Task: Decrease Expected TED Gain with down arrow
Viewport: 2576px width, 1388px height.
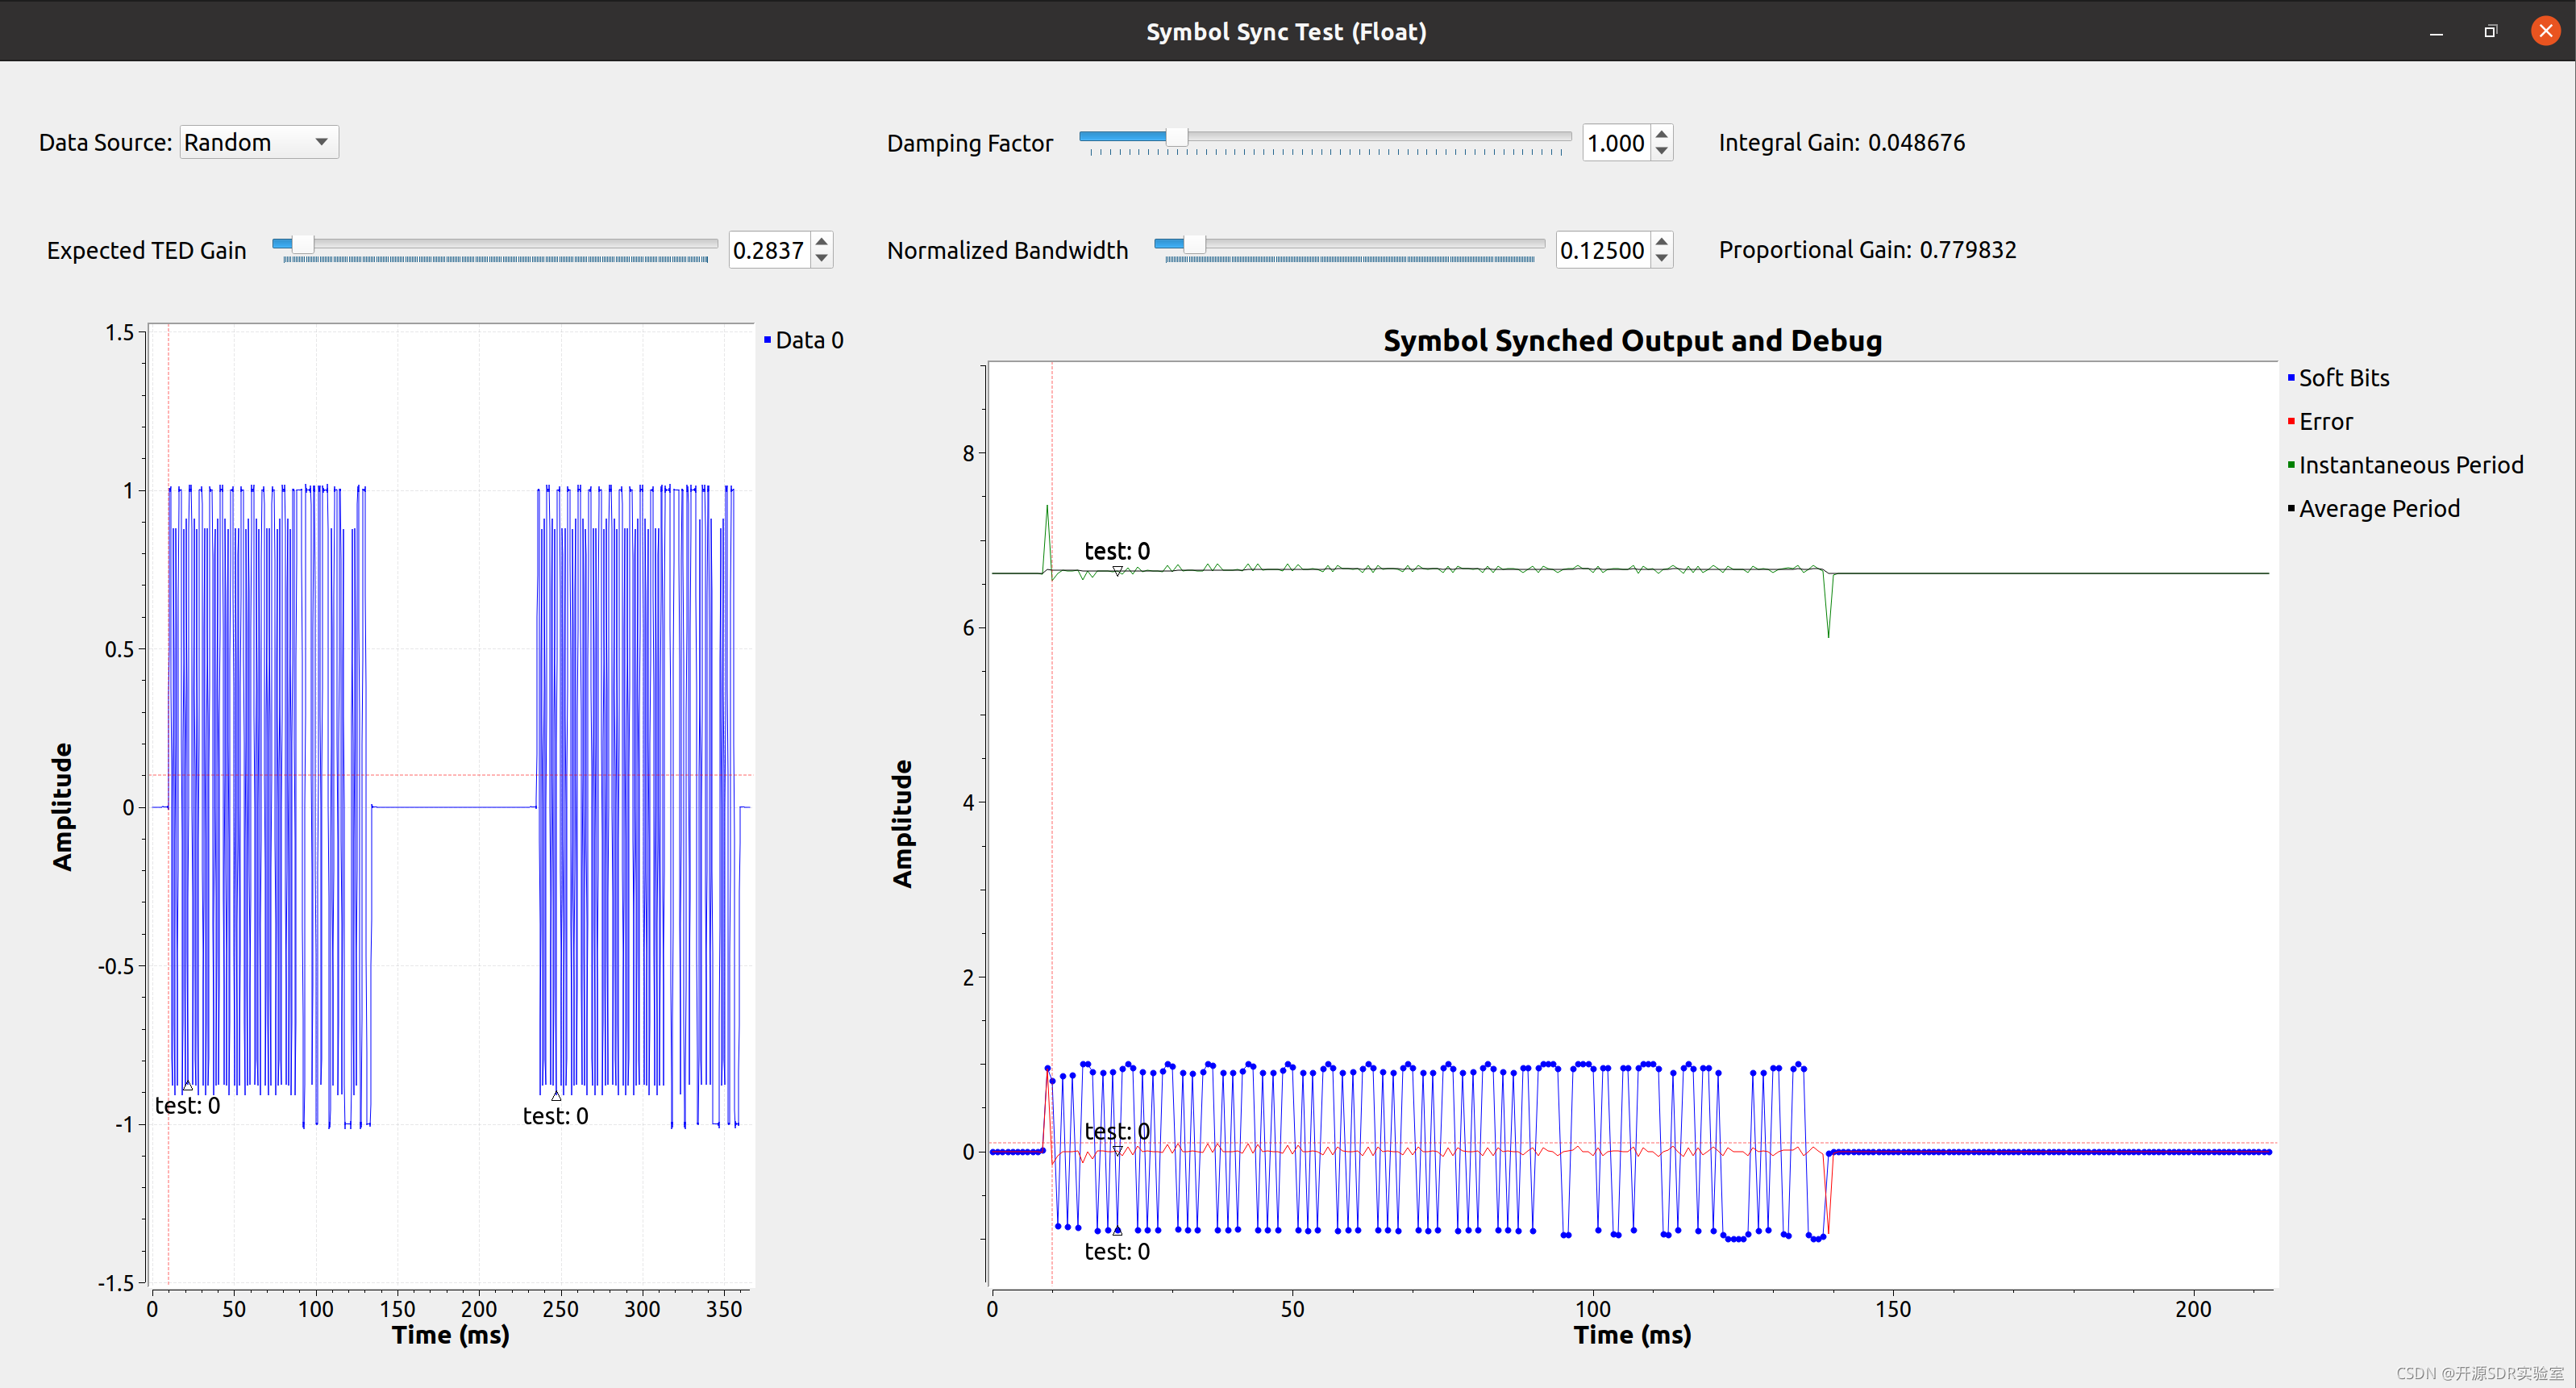Action: [x=821, y=258]
